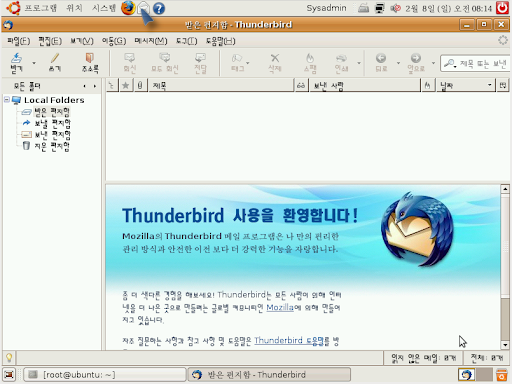Click the Forward (전달) toolbar icon
This screenshot has height=384, width=512.
pyautogui.click(x=200, y=58)
